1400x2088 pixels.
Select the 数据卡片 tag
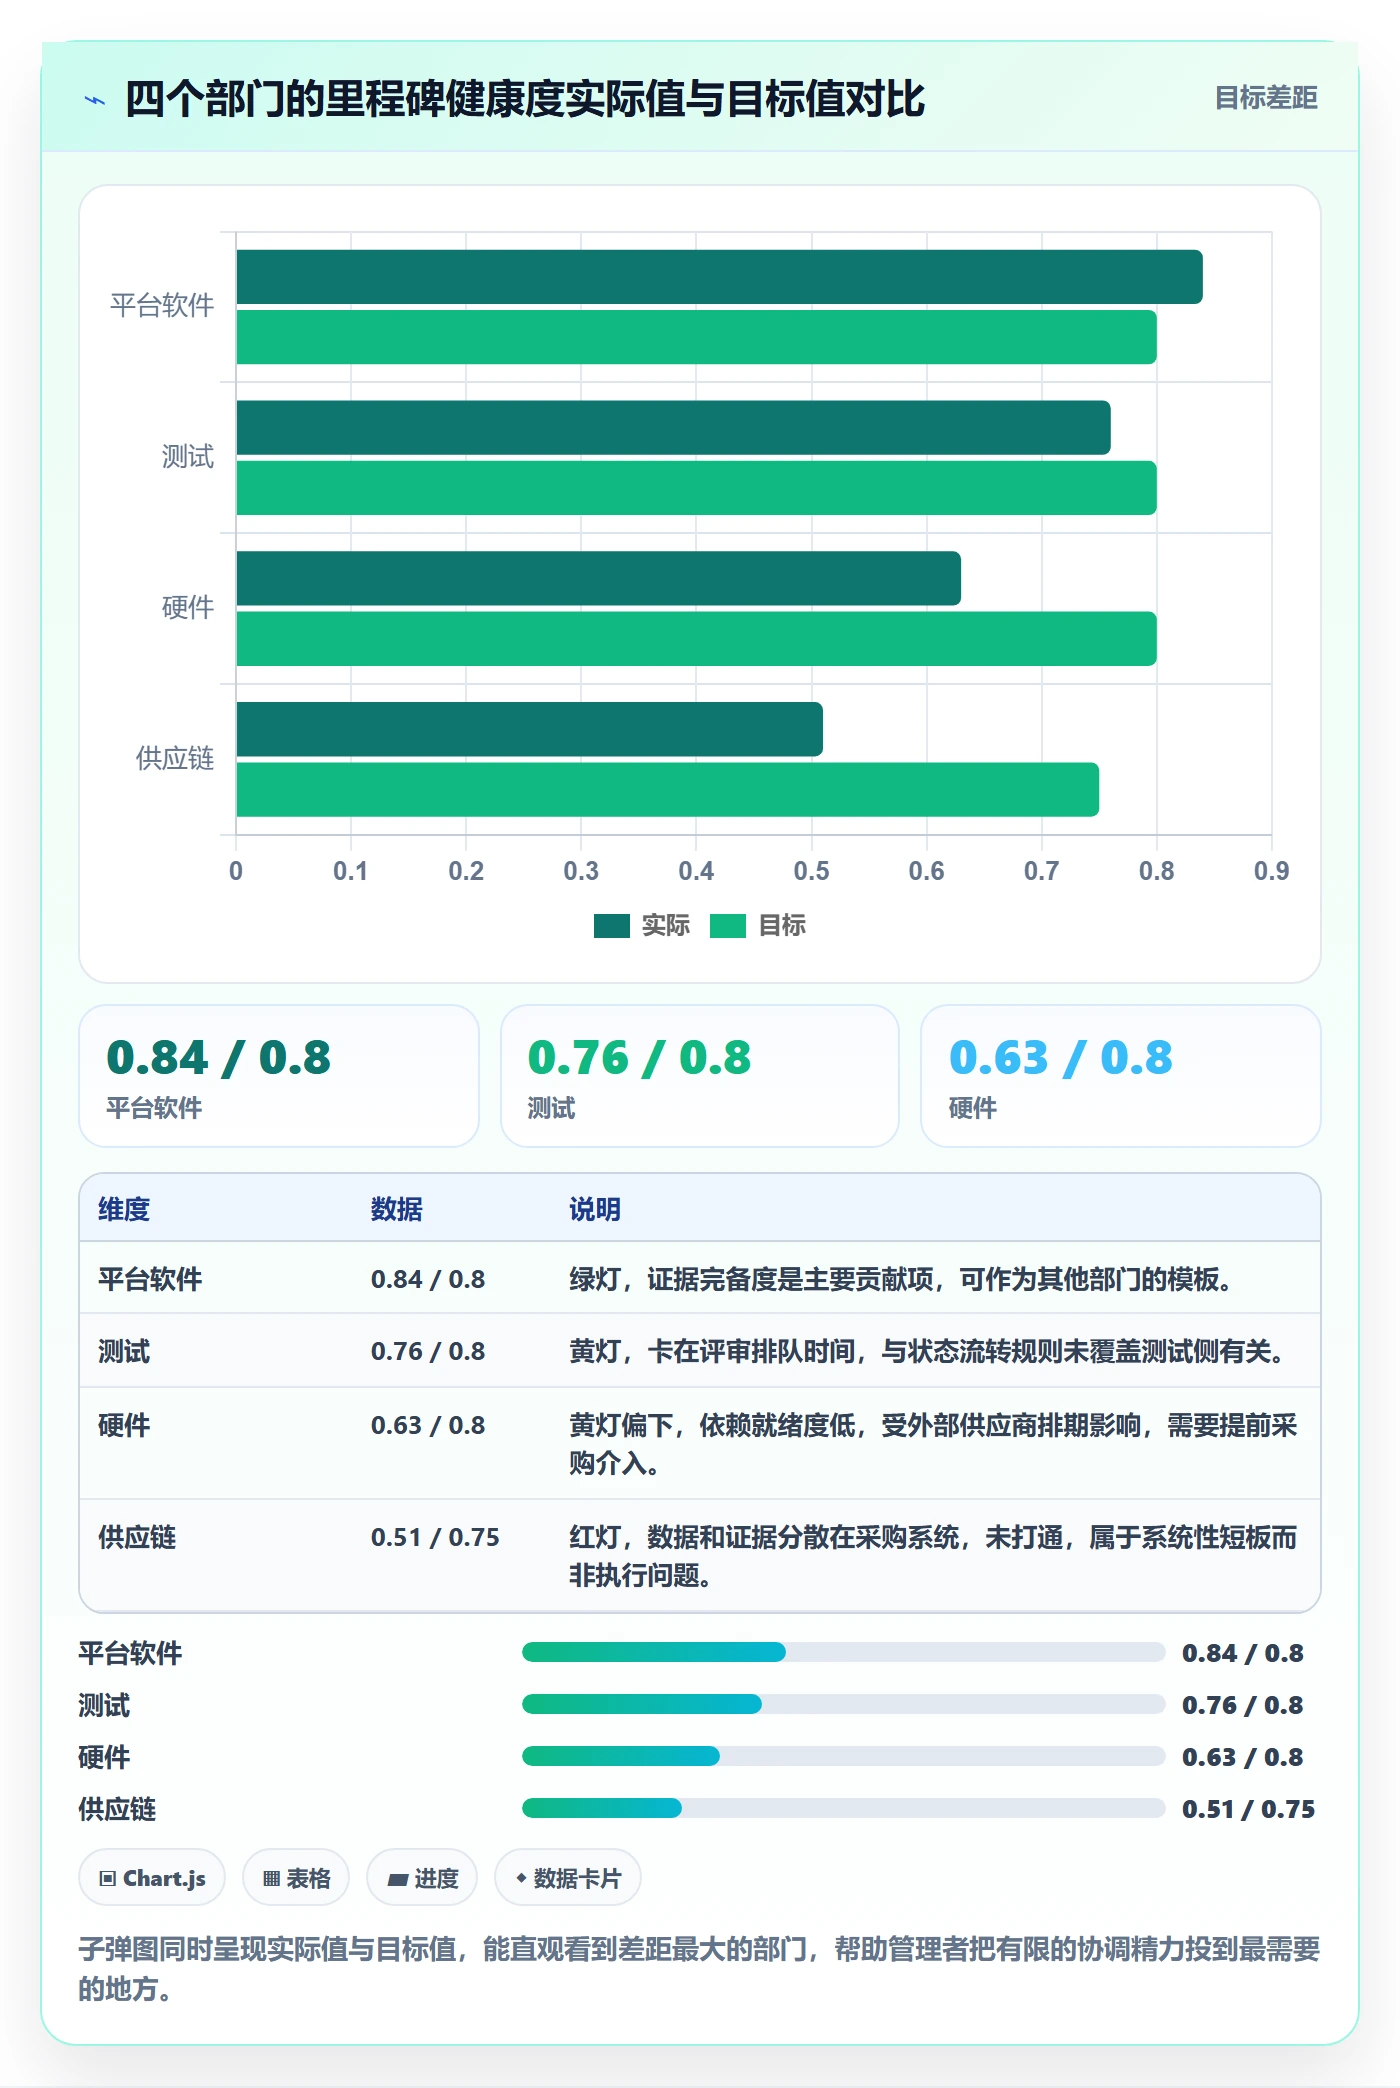(x=568, y=1878)
